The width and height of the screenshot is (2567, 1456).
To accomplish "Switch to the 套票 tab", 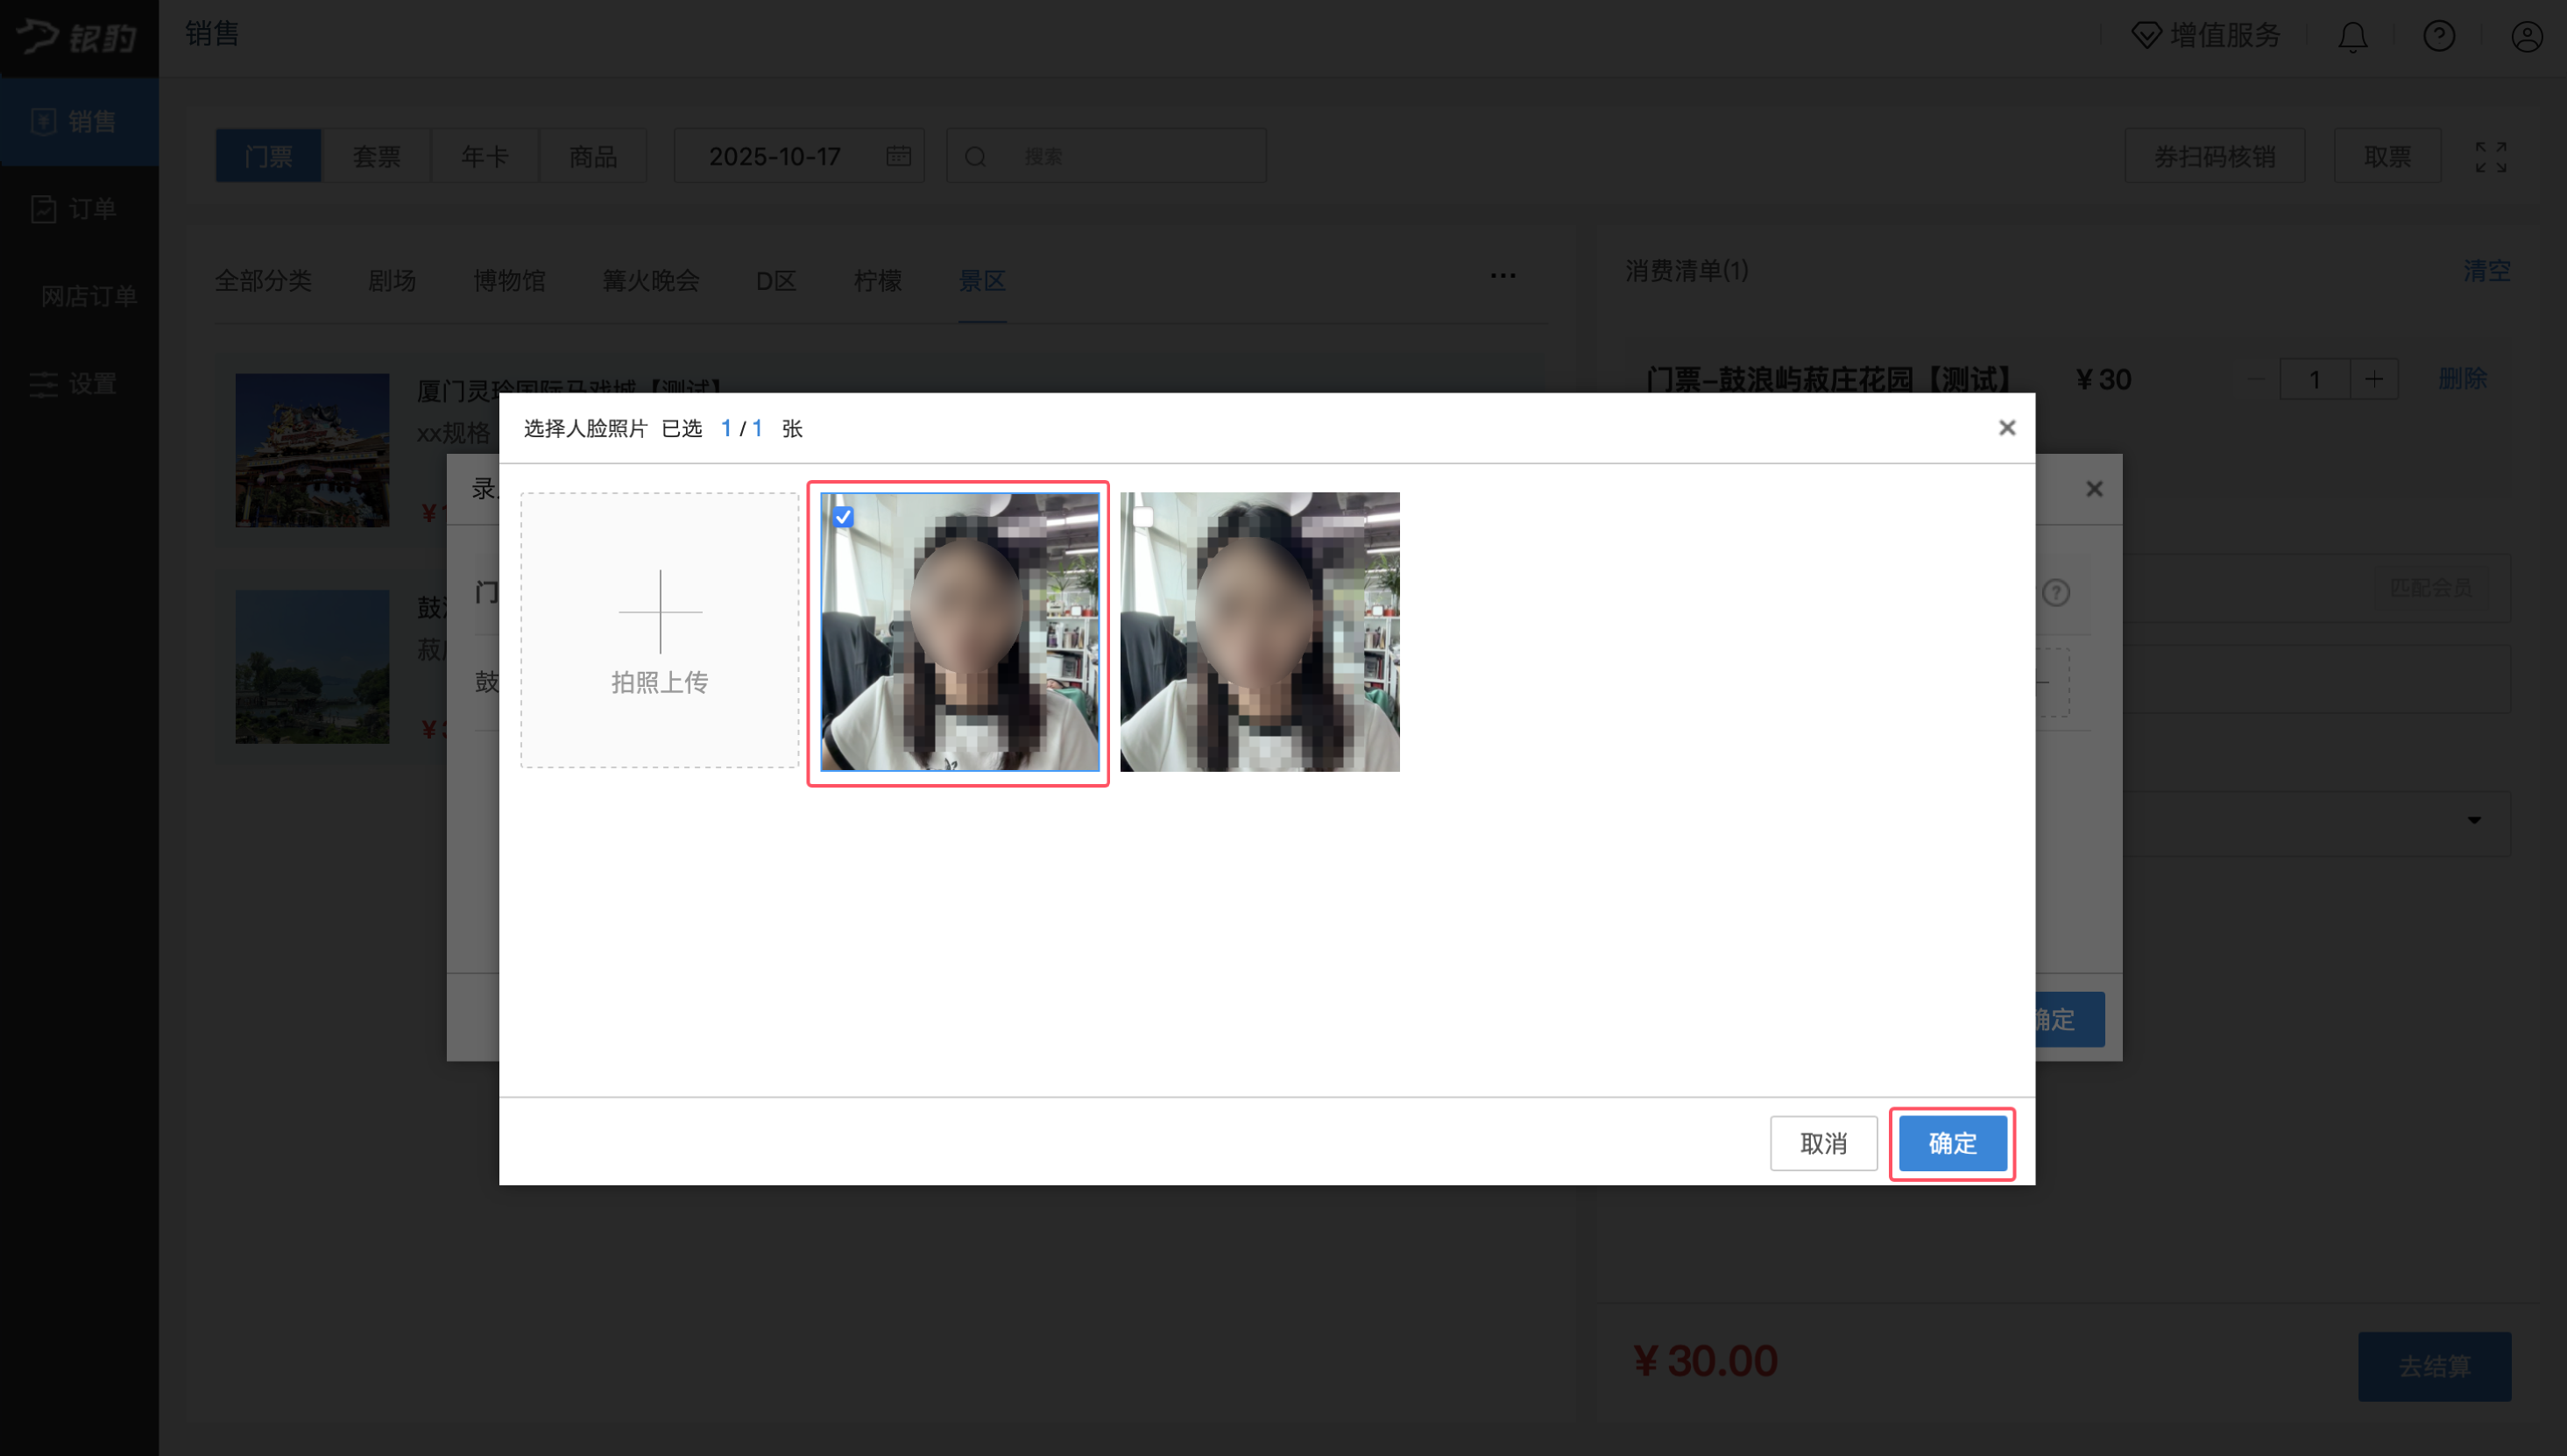I will pyautogui.click(x=376, y=156).
